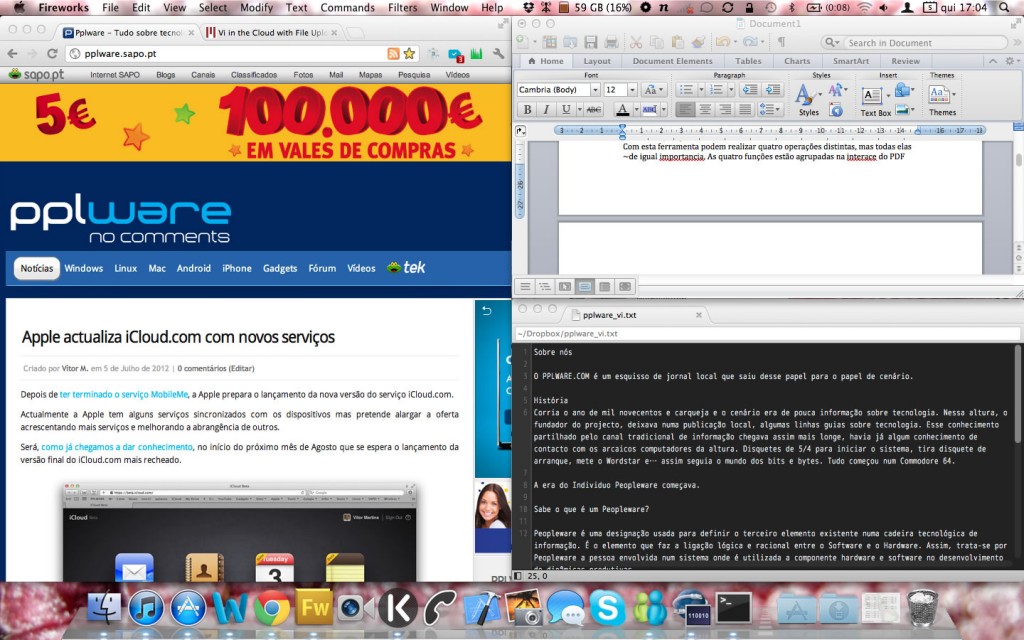This screenshot has height=640, width=1024.
Task: Select Justify alignment in Word
Action: pos(744,109)
